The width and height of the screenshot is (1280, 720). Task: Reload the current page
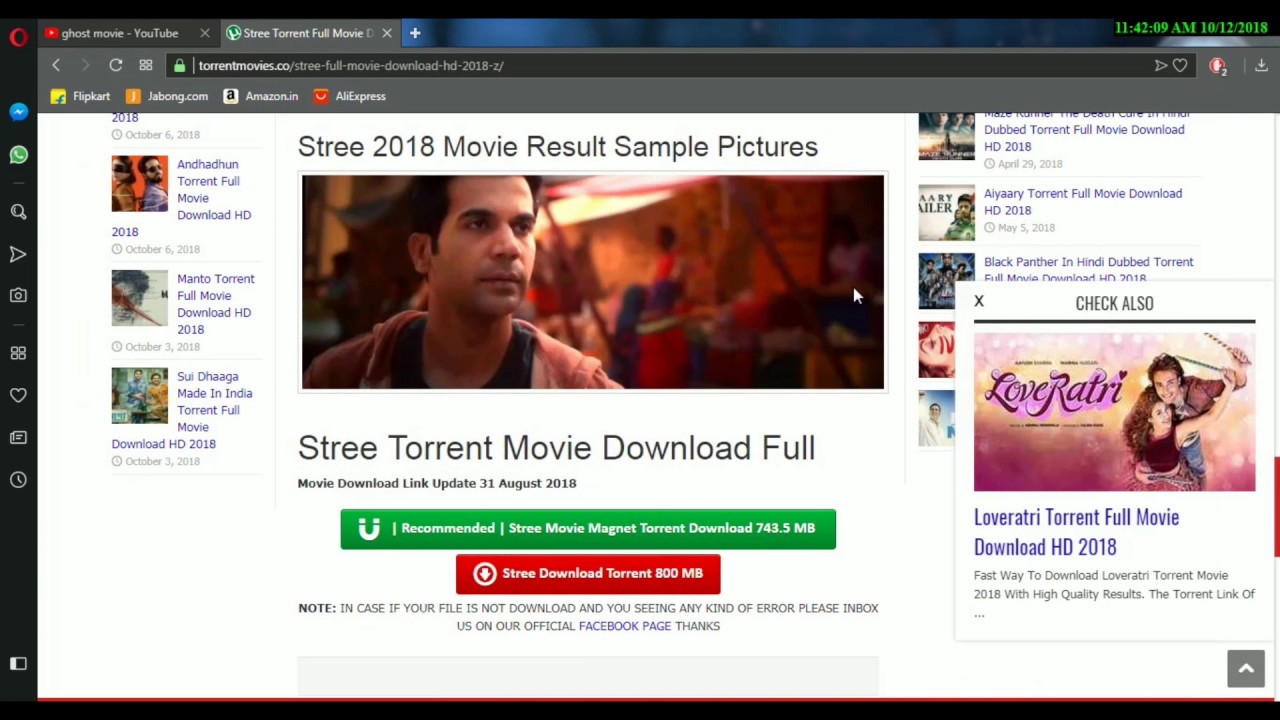(x=116, y=65)
